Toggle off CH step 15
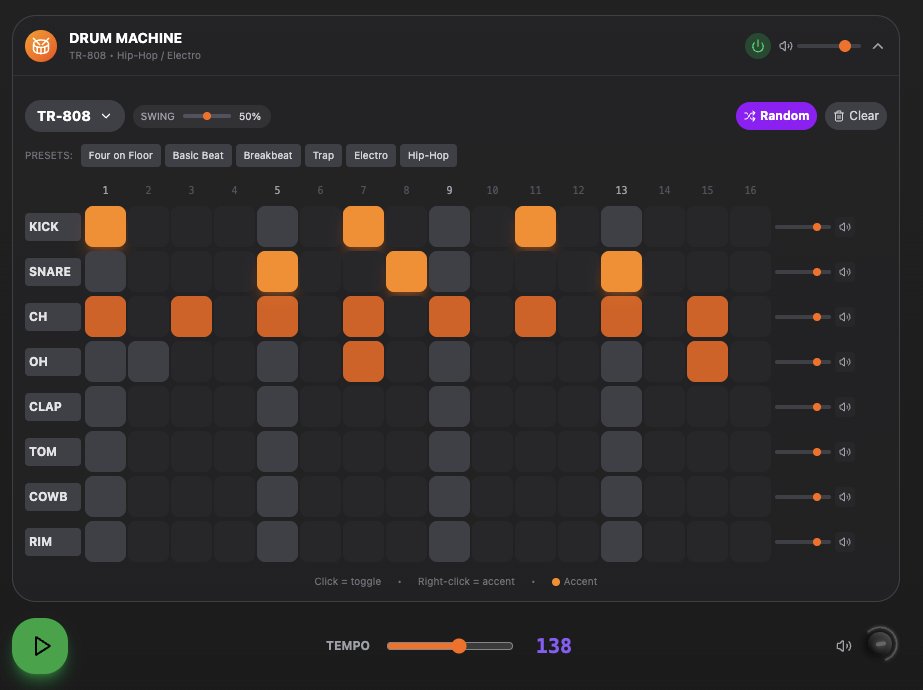The image size is (923, 690). click(707, 317)
